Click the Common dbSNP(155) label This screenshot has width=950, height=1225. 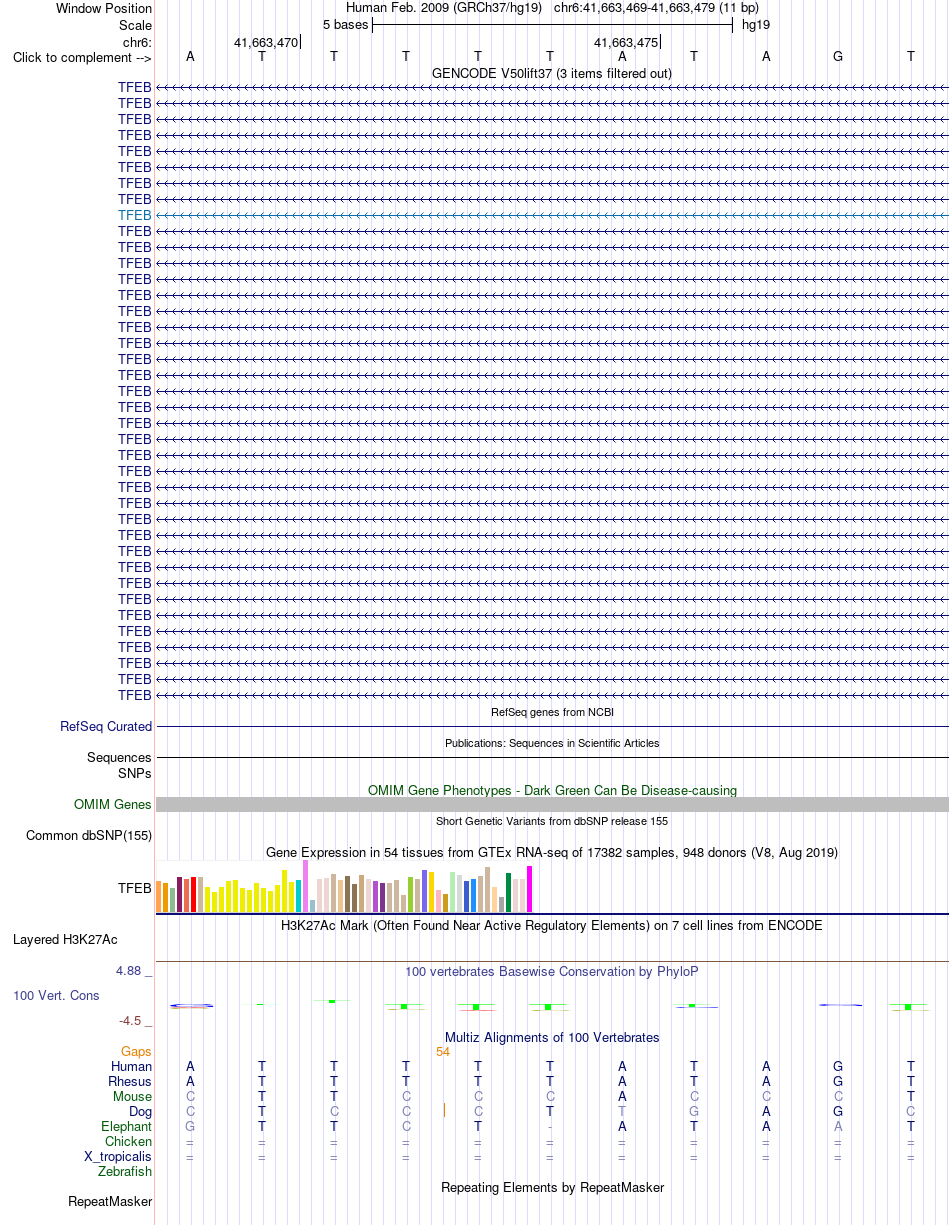(89, 836)
